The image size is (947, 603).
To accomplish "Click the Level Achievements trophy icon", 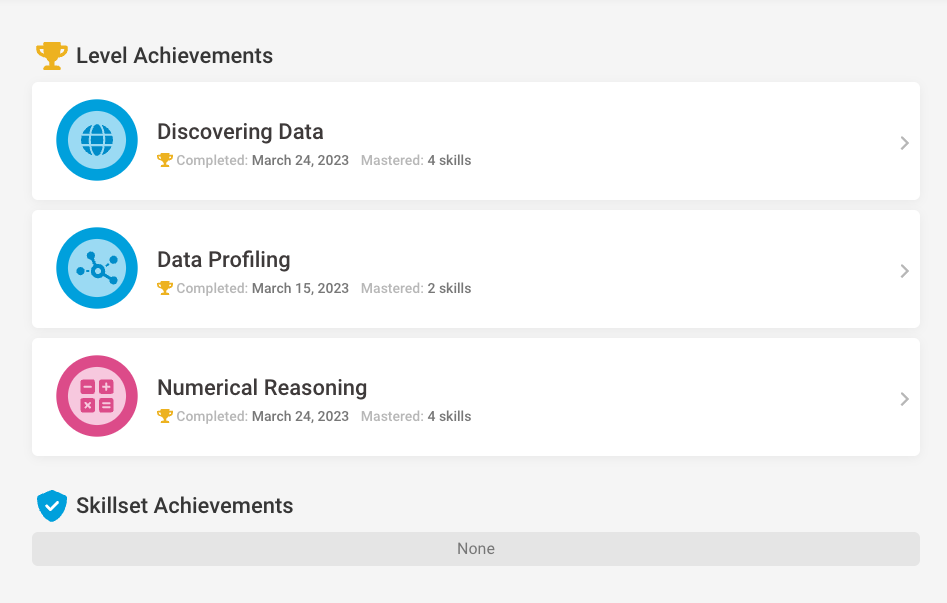I will click(52, 56).
